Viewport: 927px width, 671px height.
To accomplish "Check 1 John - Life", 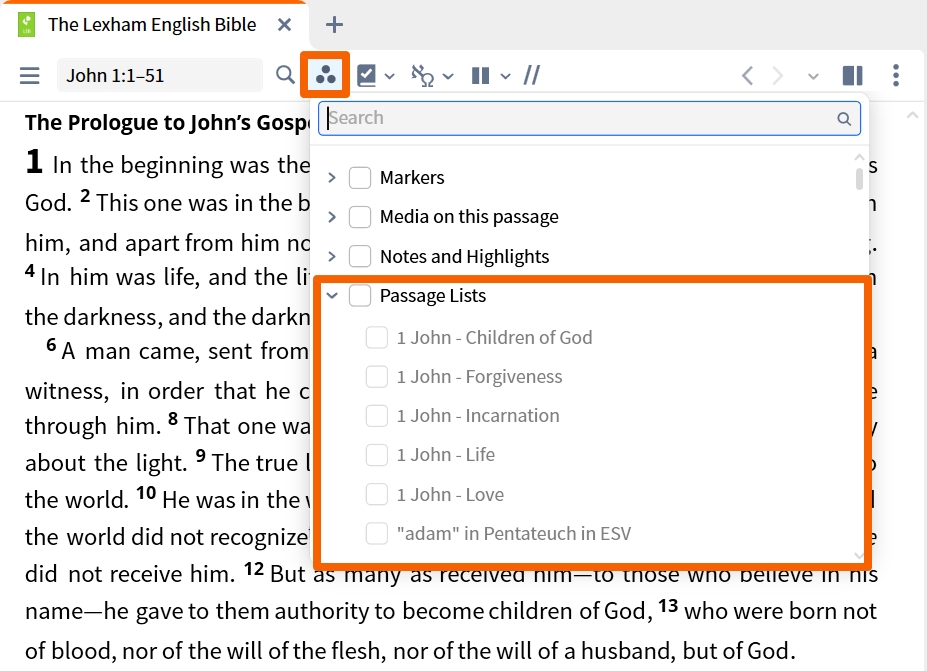I will coord(377,455).
